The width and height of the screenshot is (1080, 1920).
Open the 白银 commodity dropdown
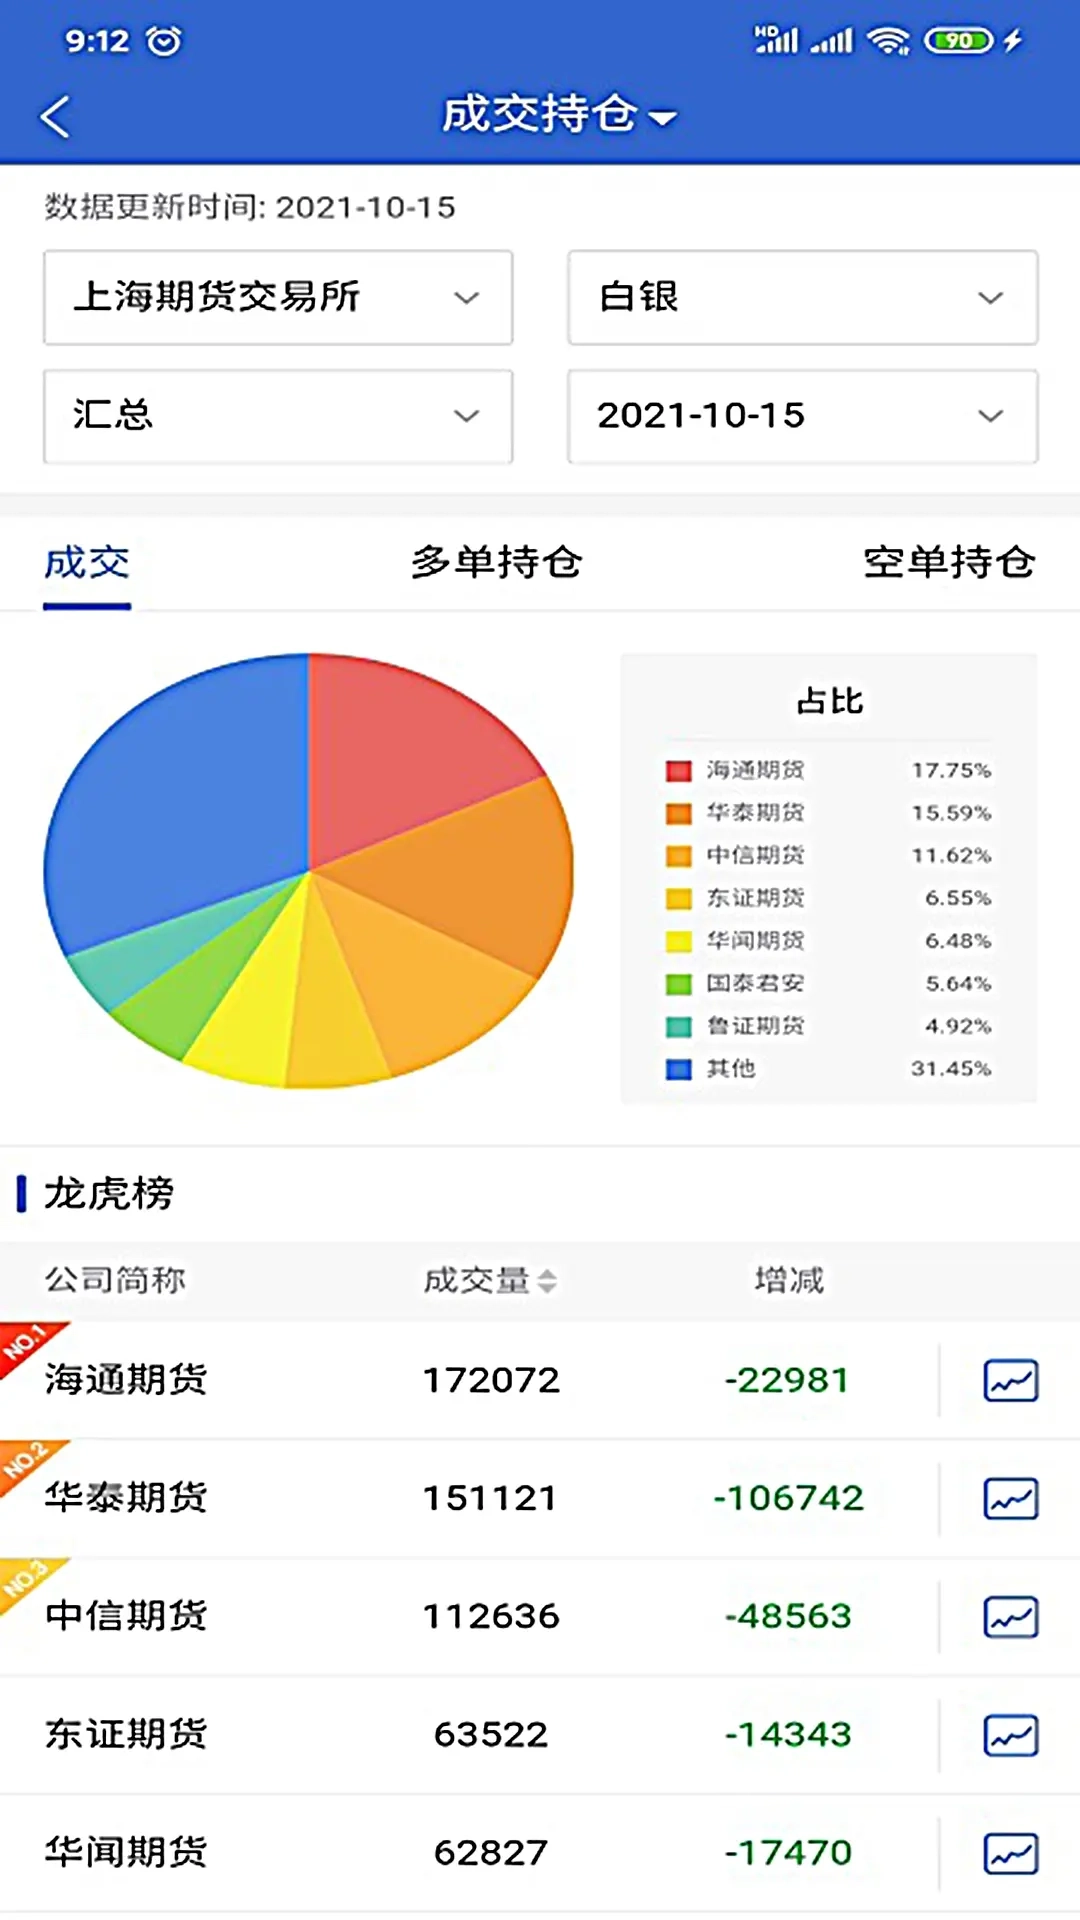pos(803,298)
